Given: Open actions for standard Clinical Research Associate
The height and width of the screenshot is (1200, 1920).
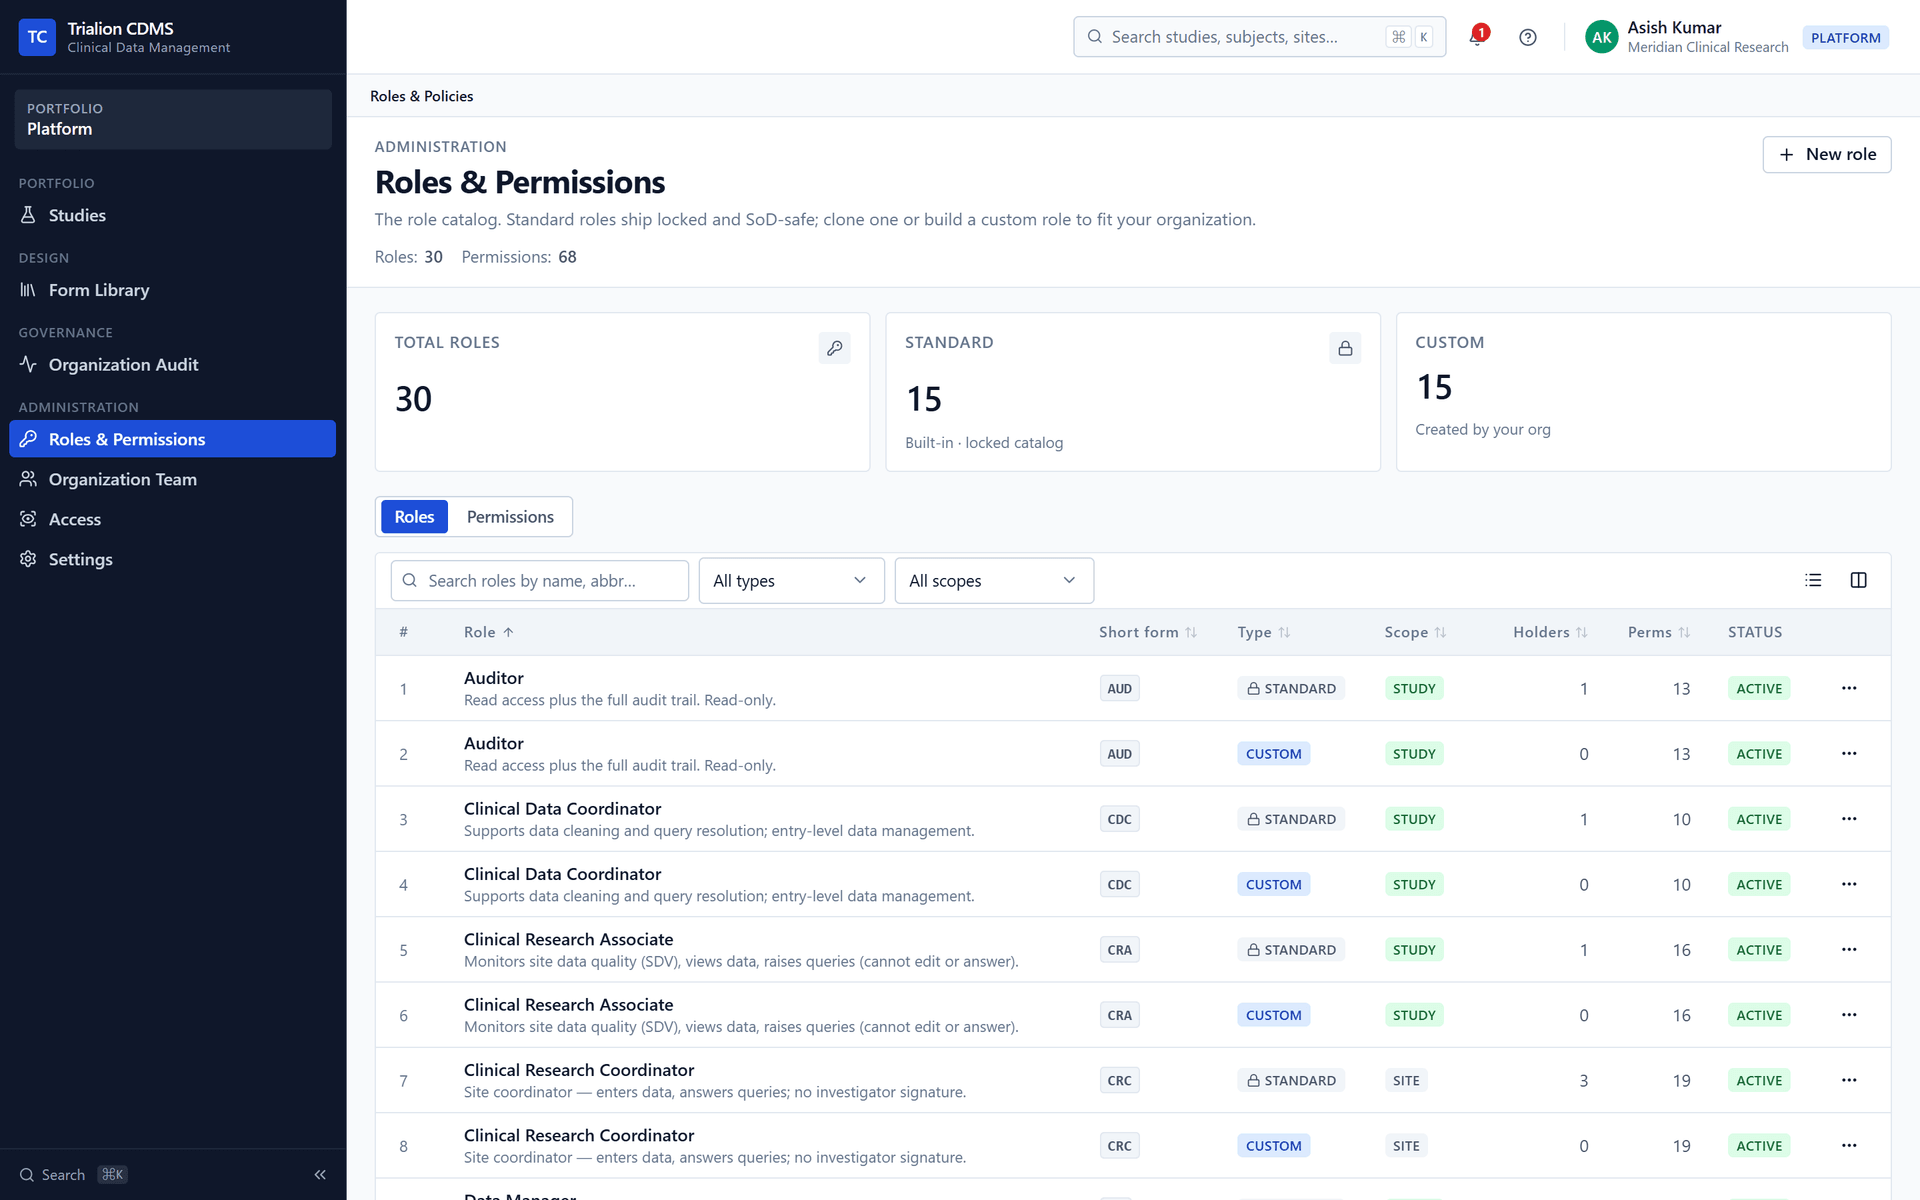Looking at the screenshot, I should [x=1849, y=949].
